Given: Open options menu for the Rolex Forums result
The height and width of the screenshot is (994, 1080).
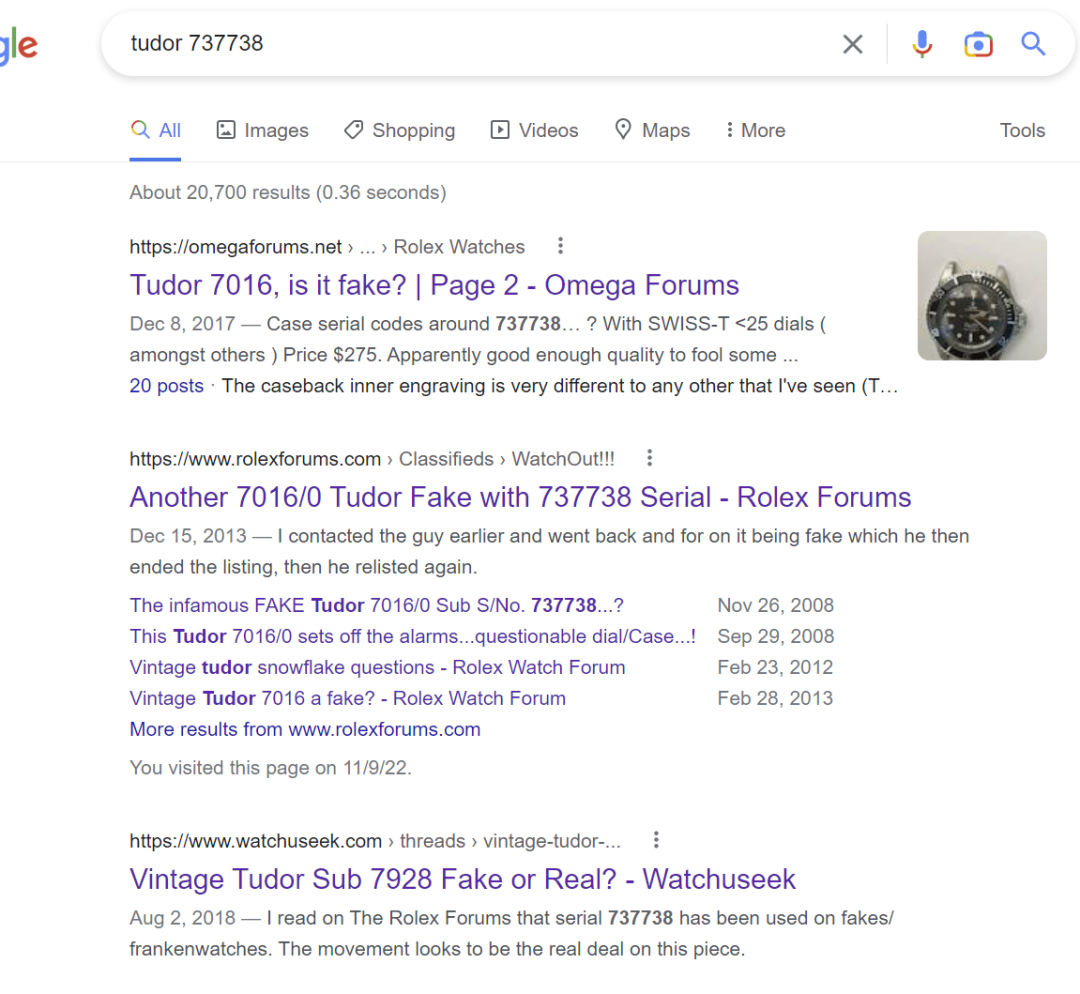Looking at the screenshot, I should click(x=649, y=457).
